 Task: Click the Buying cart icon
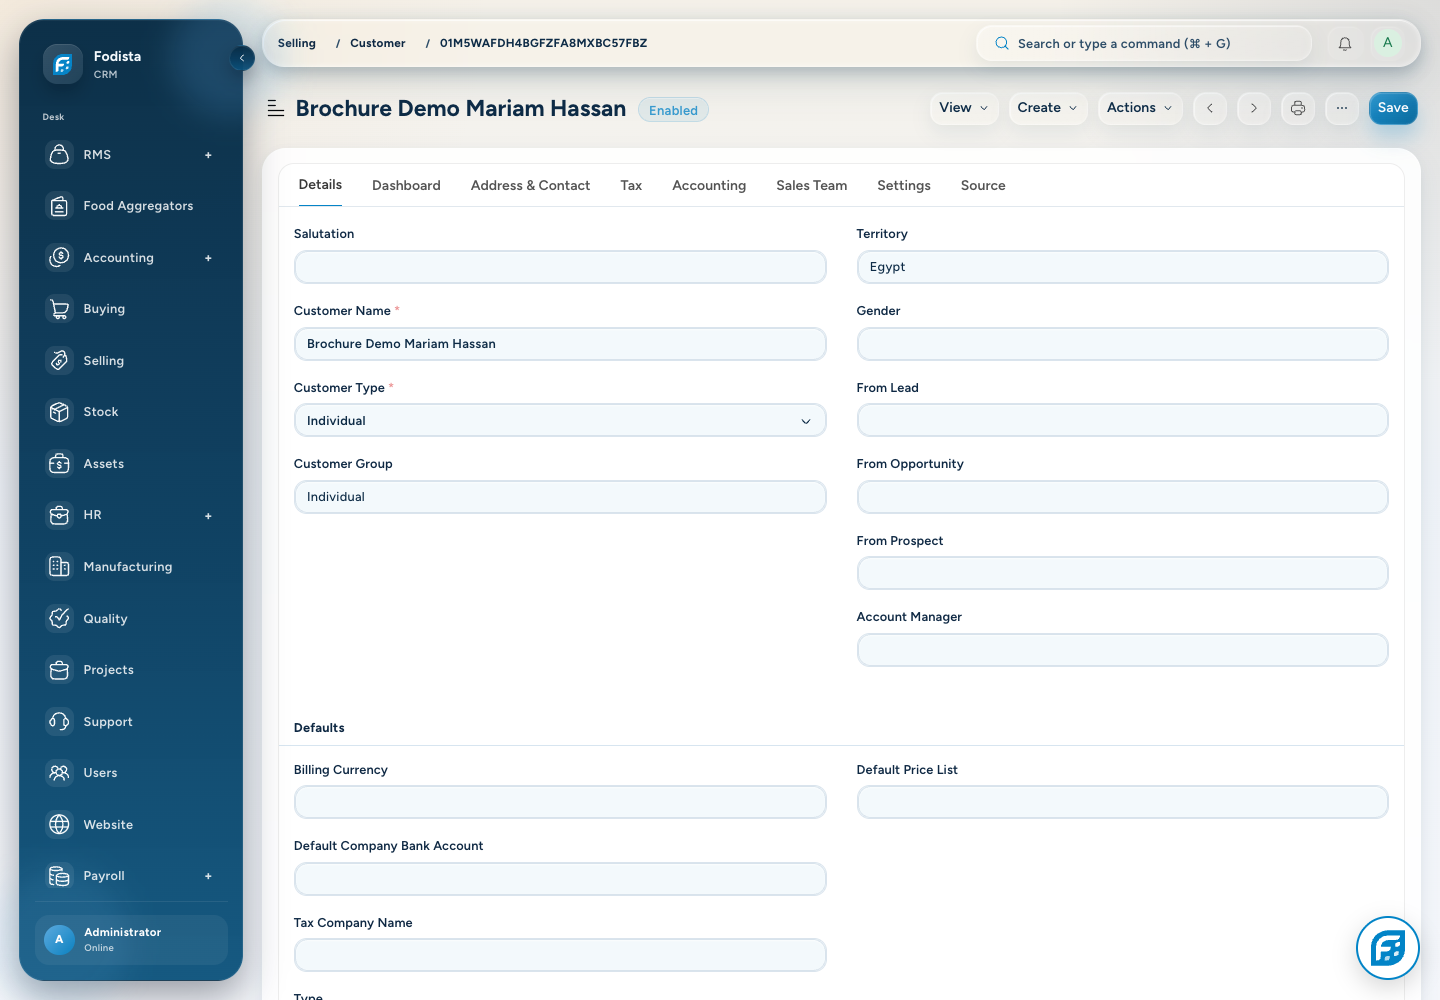(x=60, y=309)
